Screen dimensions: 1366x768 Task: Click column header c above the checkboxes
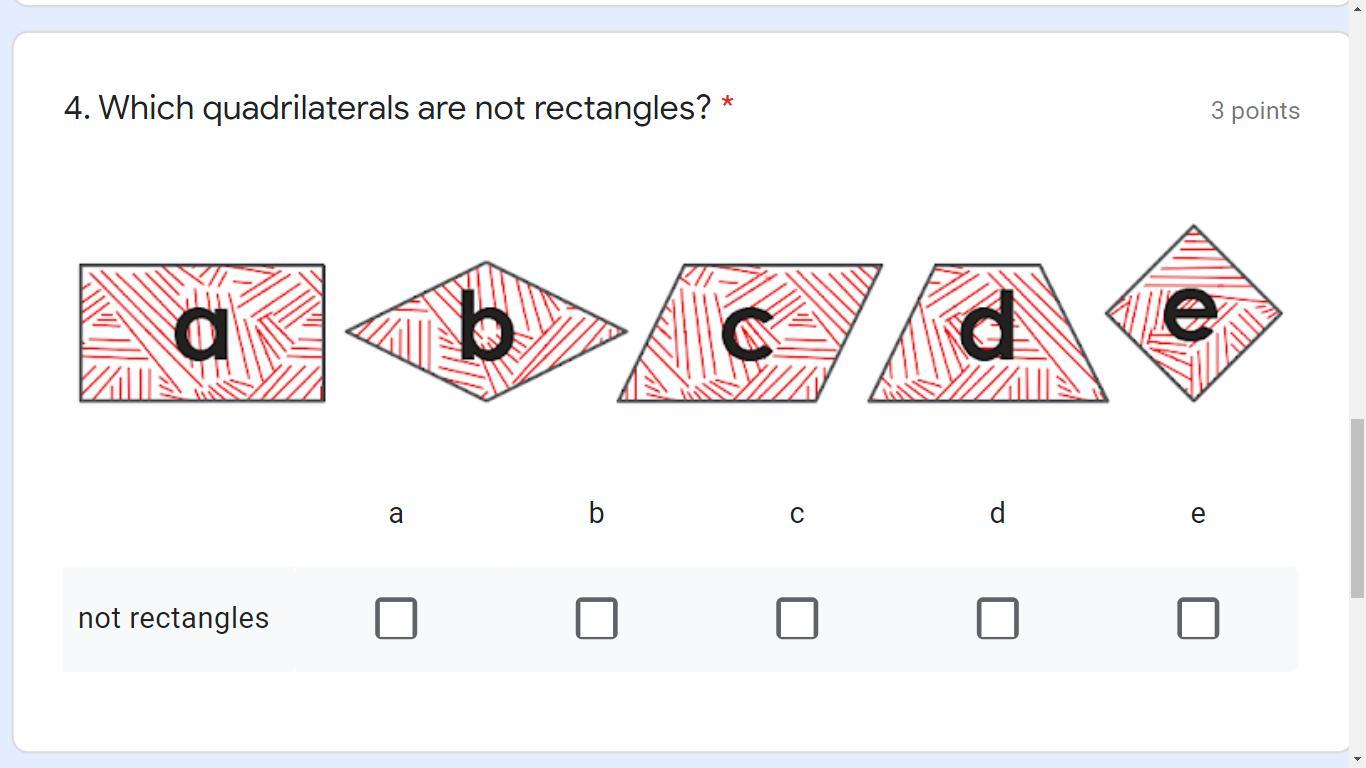tap(797, 514)
